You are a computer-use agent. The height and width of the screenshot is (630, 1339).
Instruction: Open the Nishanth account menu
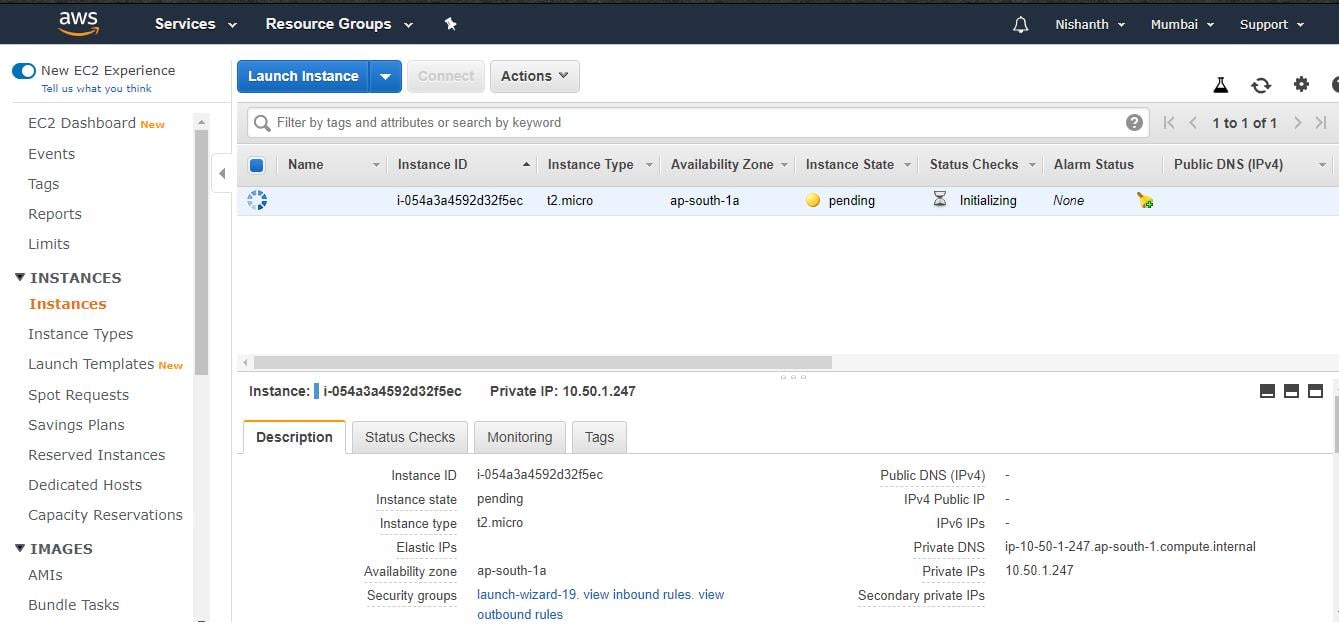[x=1090, y=24]
